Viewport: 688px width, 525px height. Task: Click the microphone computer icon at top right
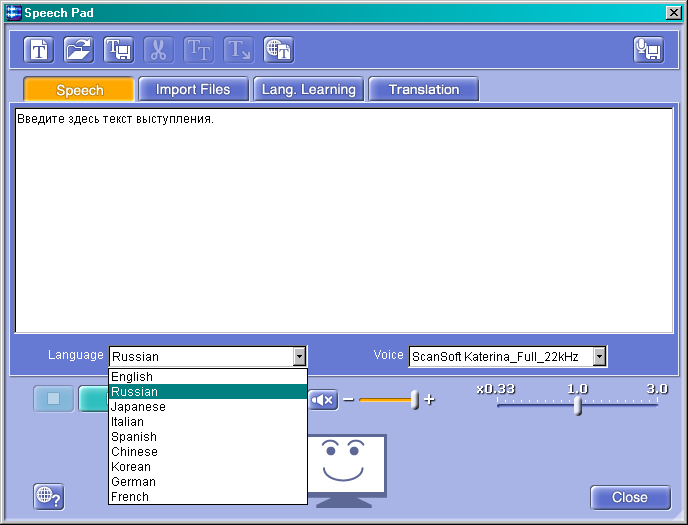pos(648,50)
